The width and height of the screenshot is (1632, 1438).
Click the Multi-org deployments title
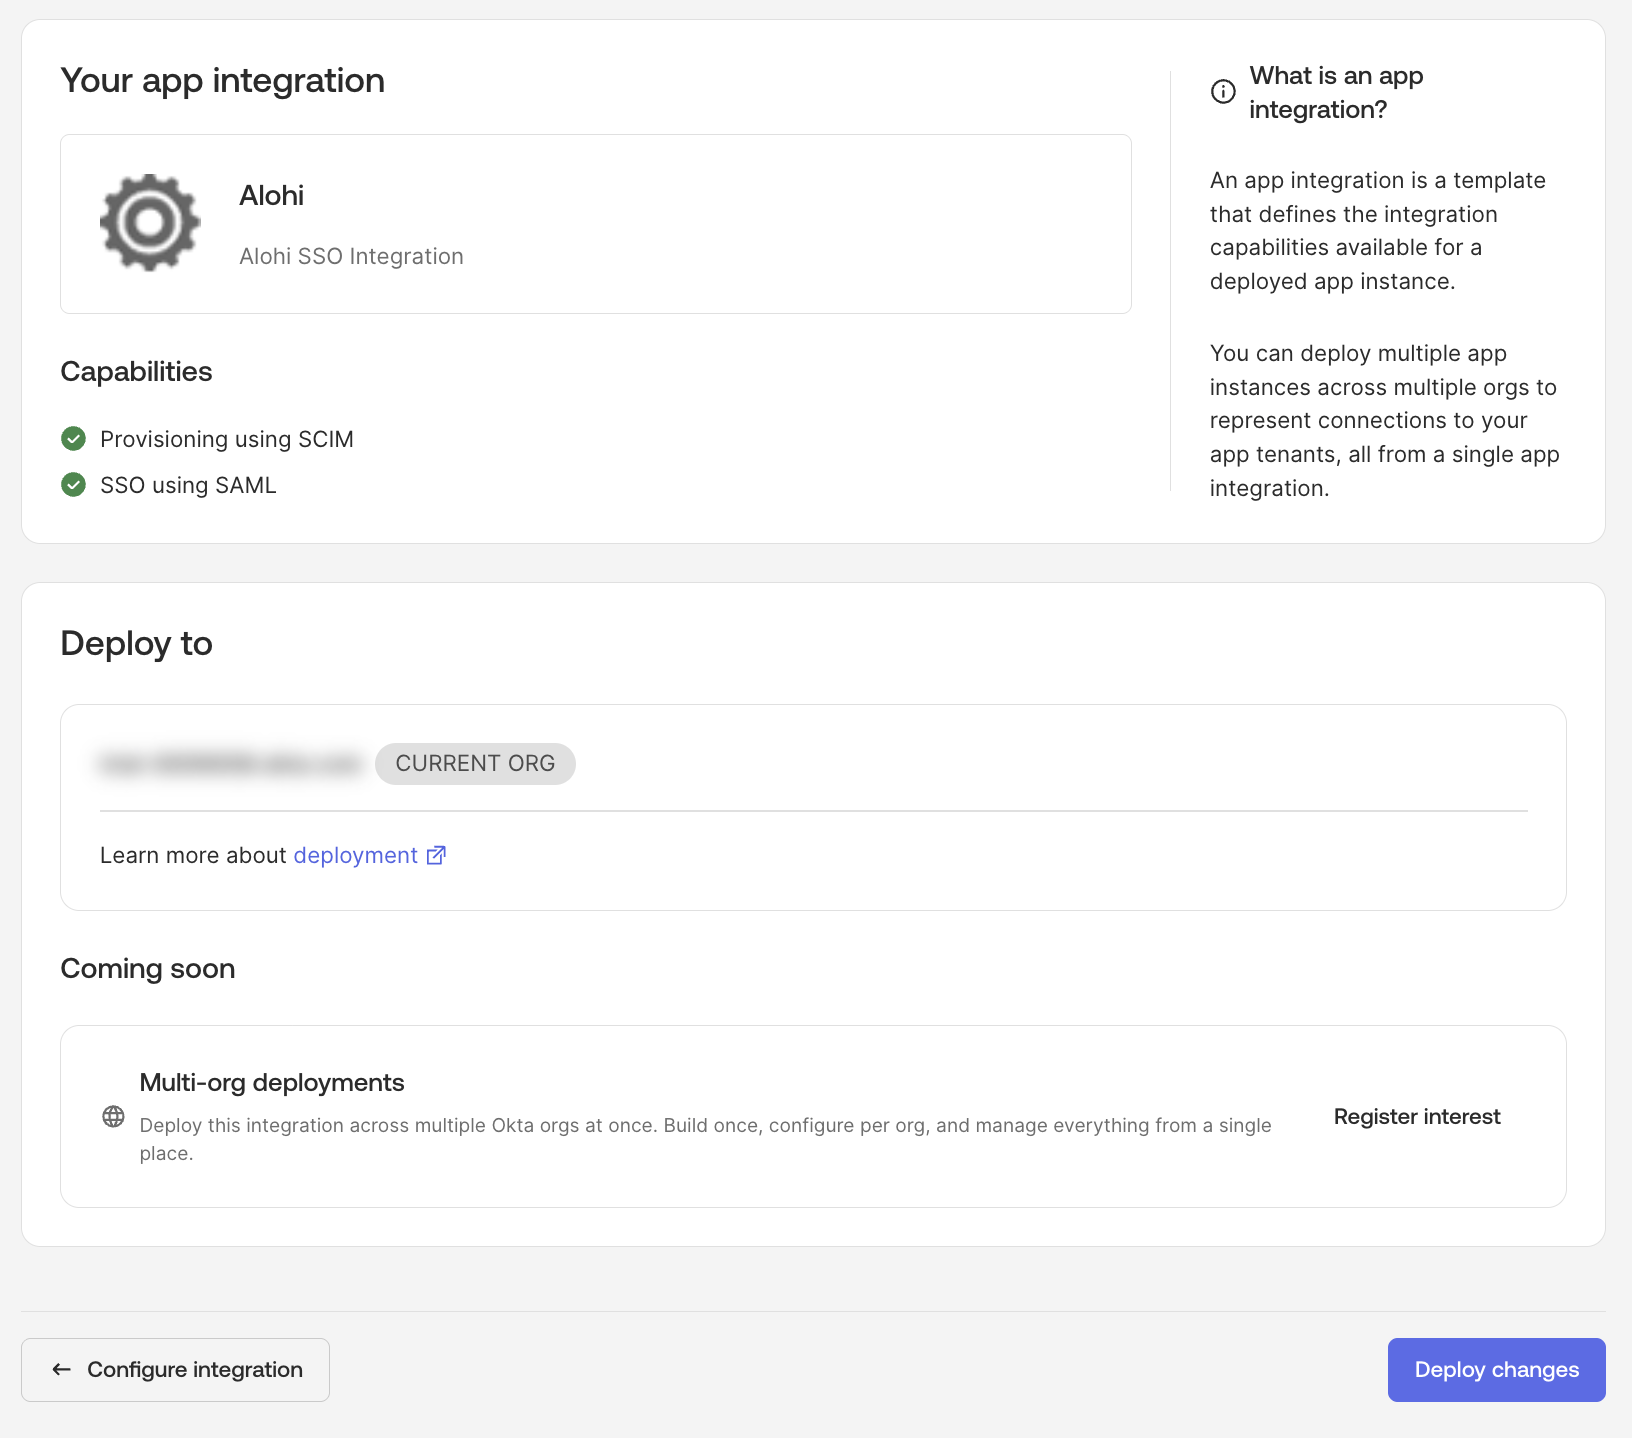tap(272, 1083)
